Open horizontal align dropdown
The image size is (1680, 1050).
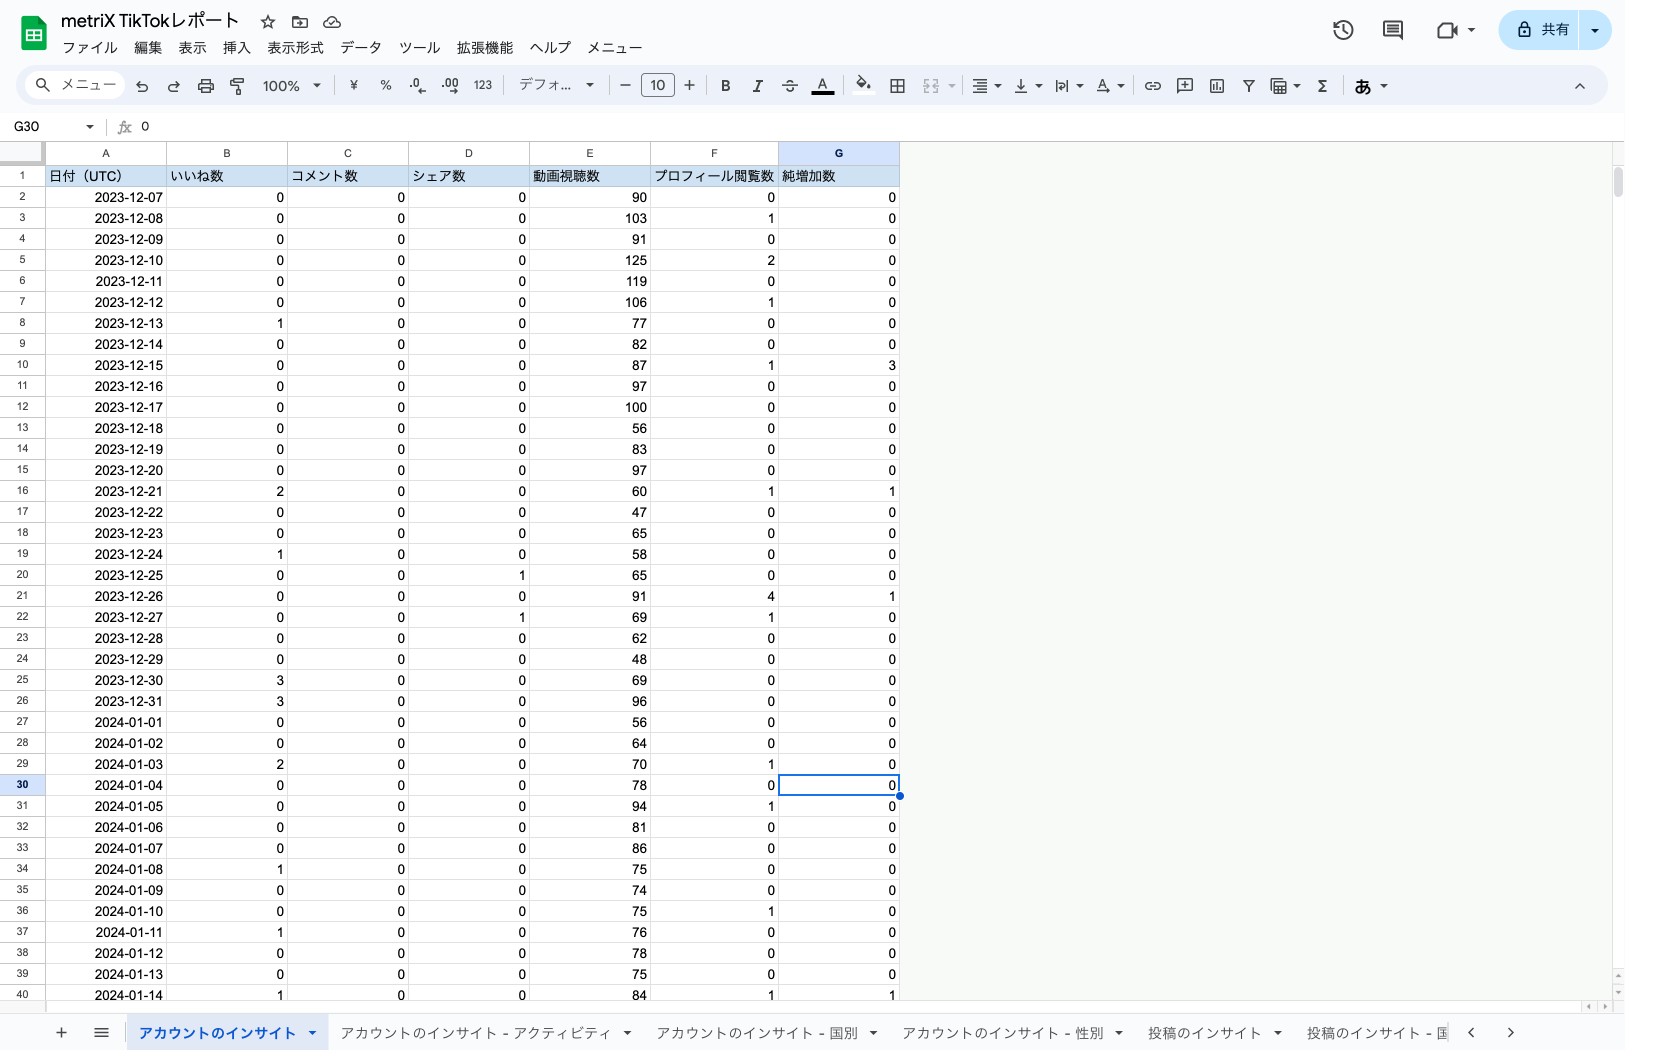(x=987, y=86)
